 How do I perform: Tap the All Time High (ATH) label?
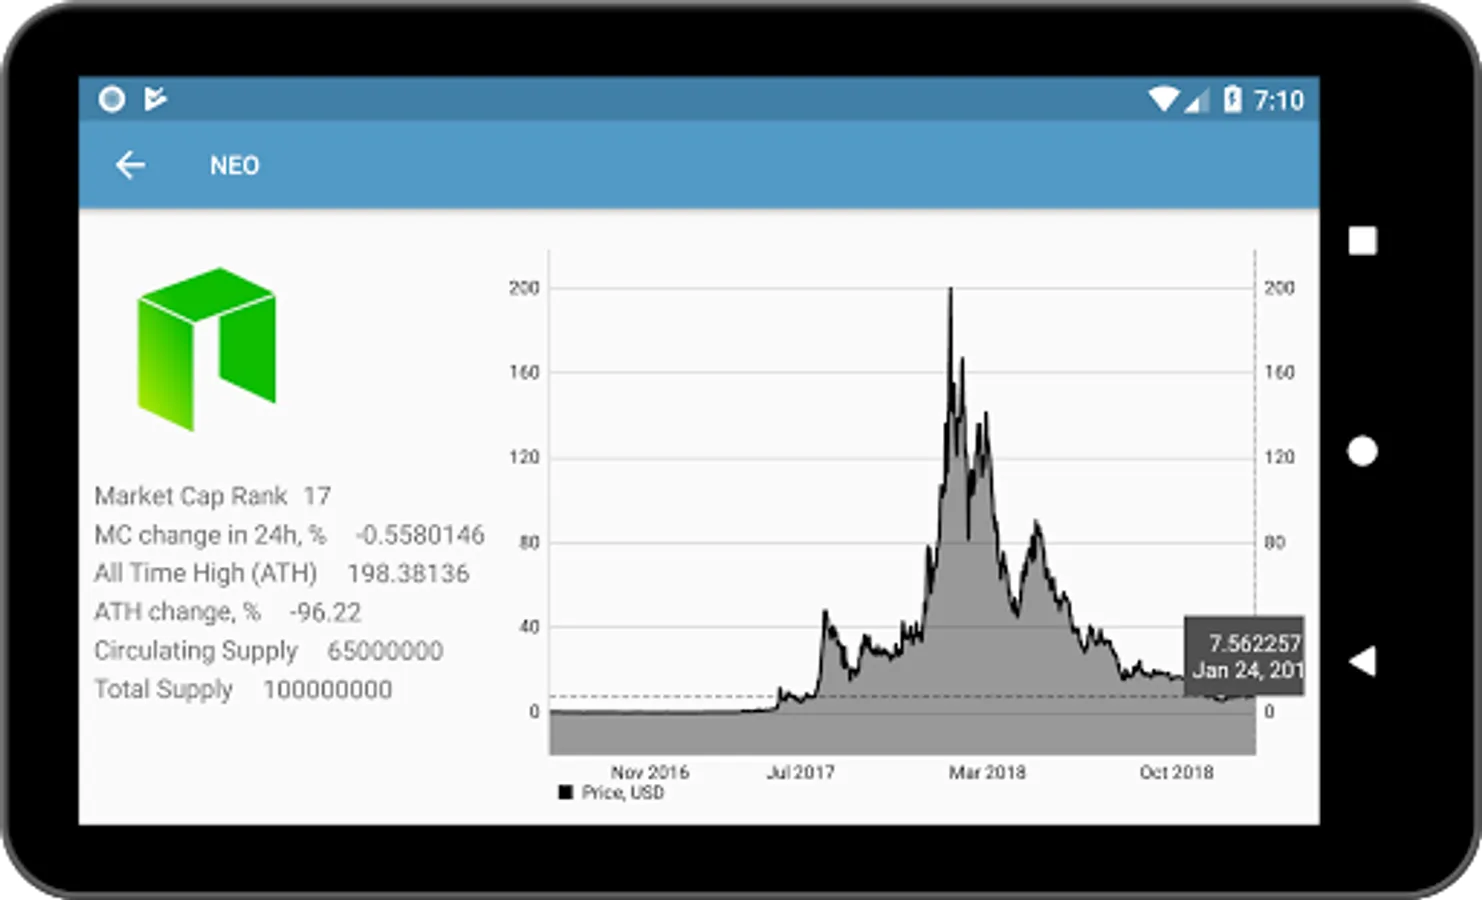[x=205, y=573]
